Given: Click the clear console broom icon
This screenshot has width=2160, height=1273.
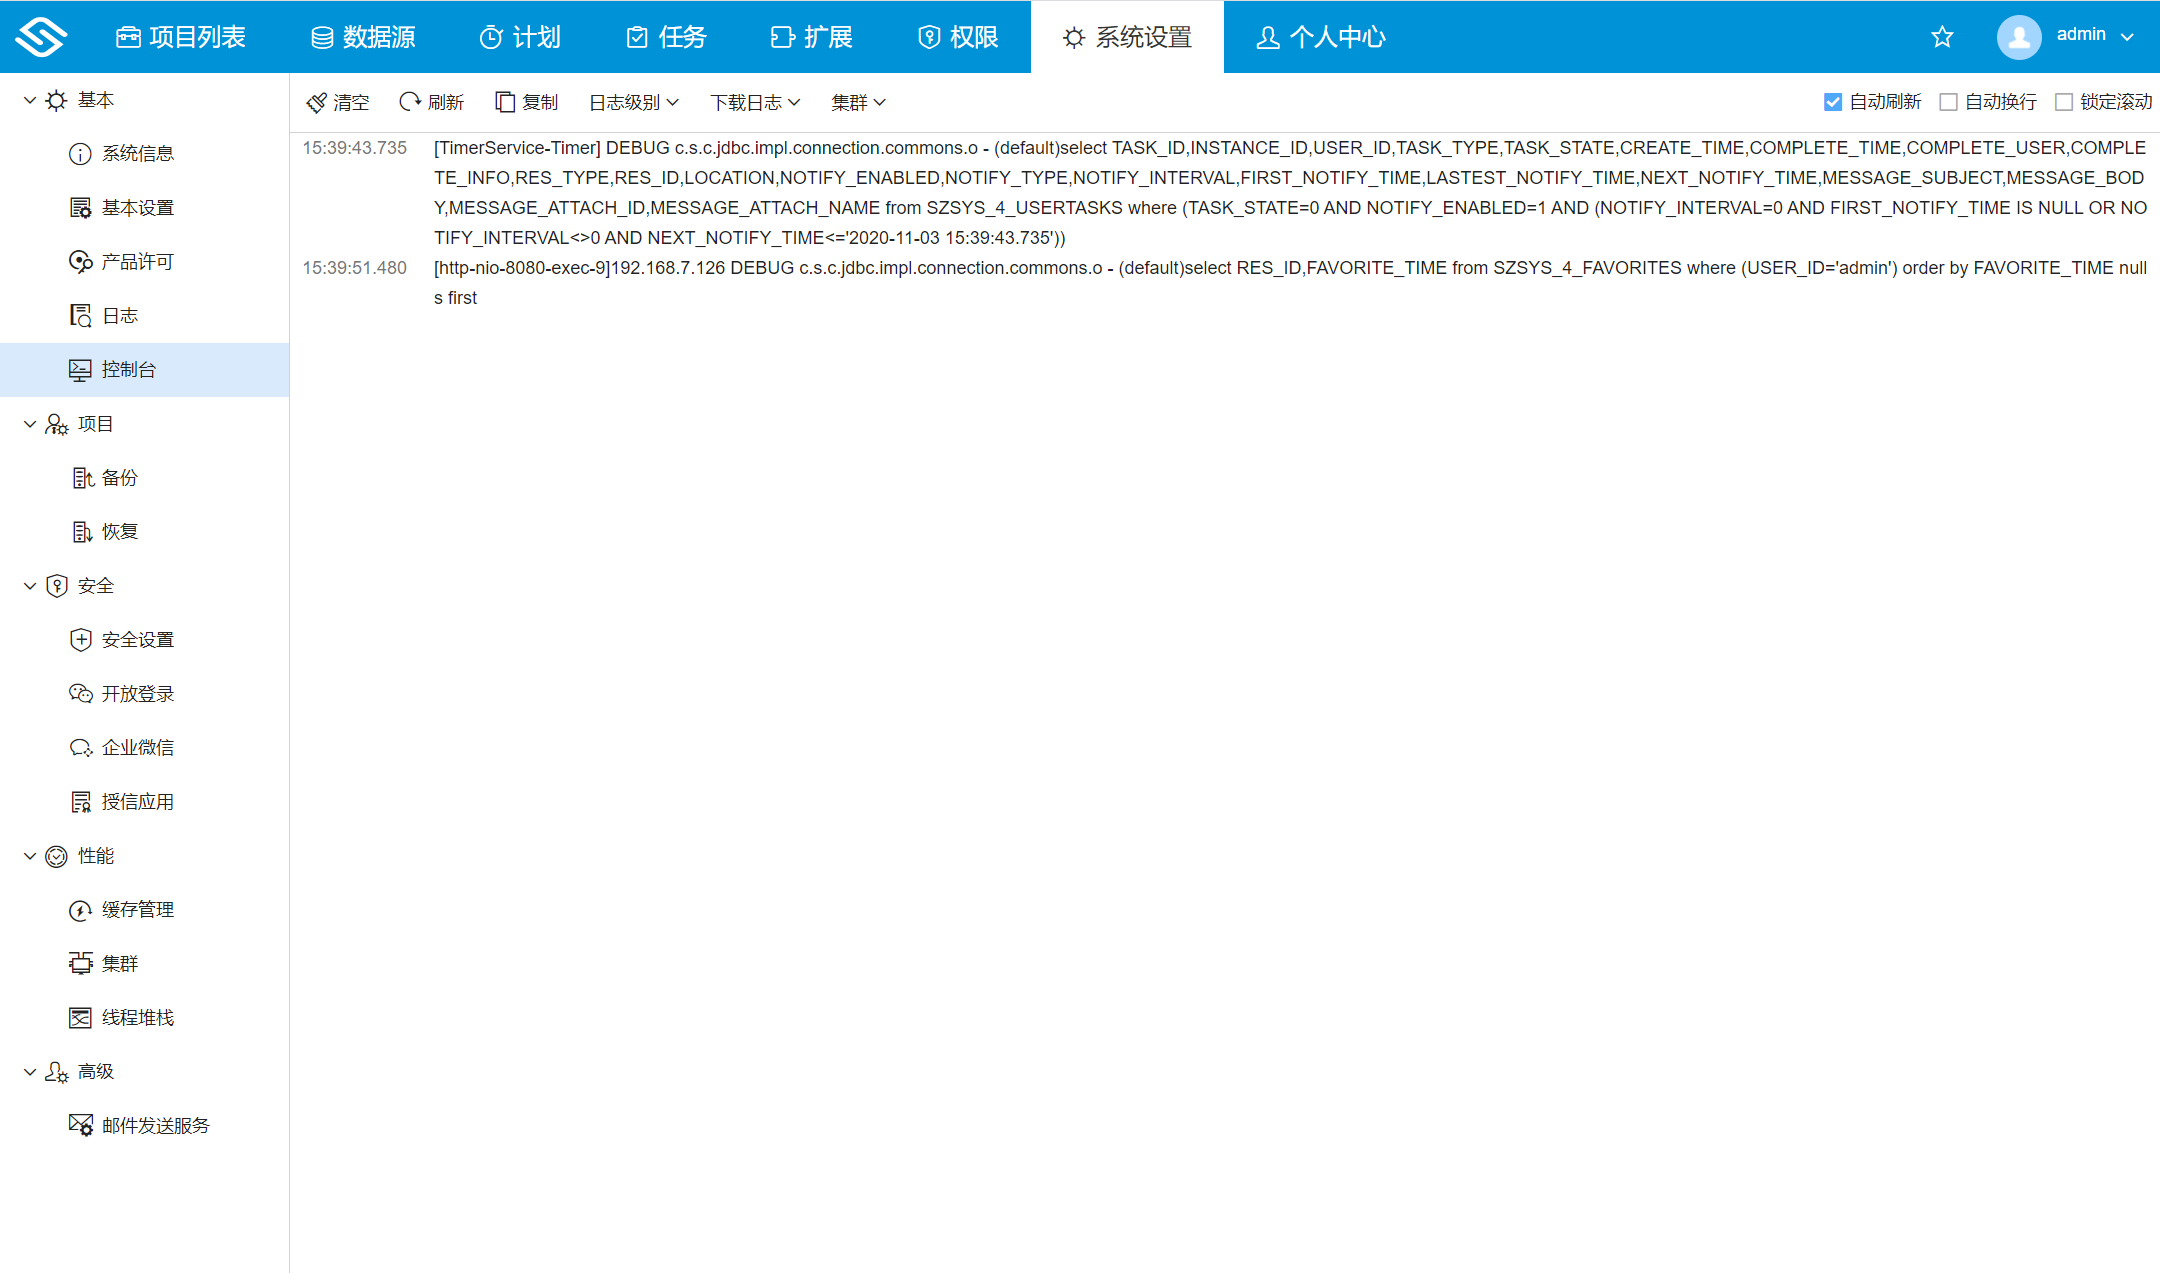Looking at the screenshot, I should [x=317, y=102].
